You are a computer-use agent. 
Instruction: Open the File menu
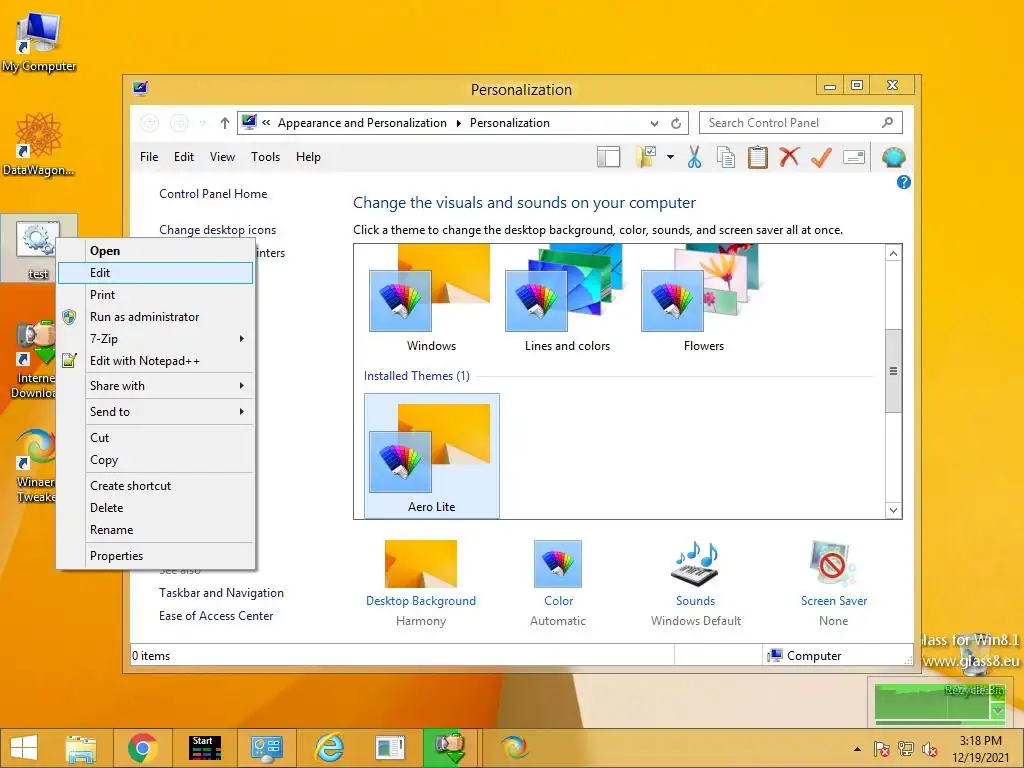click(149, 157)
